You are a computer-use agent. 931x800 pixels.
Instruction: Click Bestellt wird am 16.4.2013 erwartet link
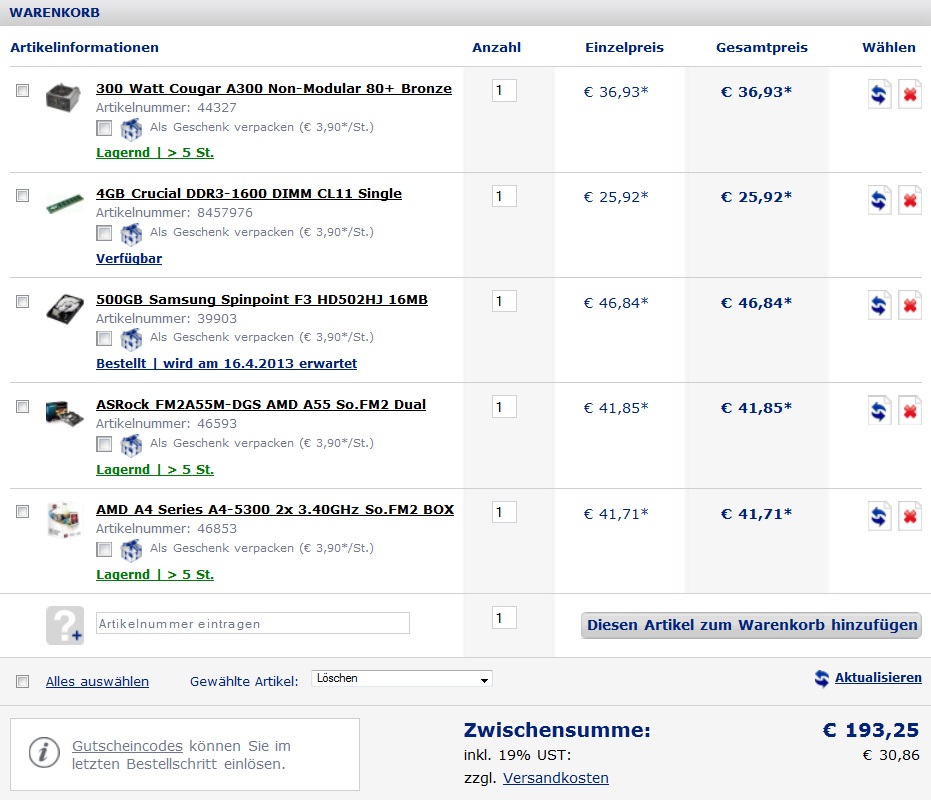tap(226, 363)
